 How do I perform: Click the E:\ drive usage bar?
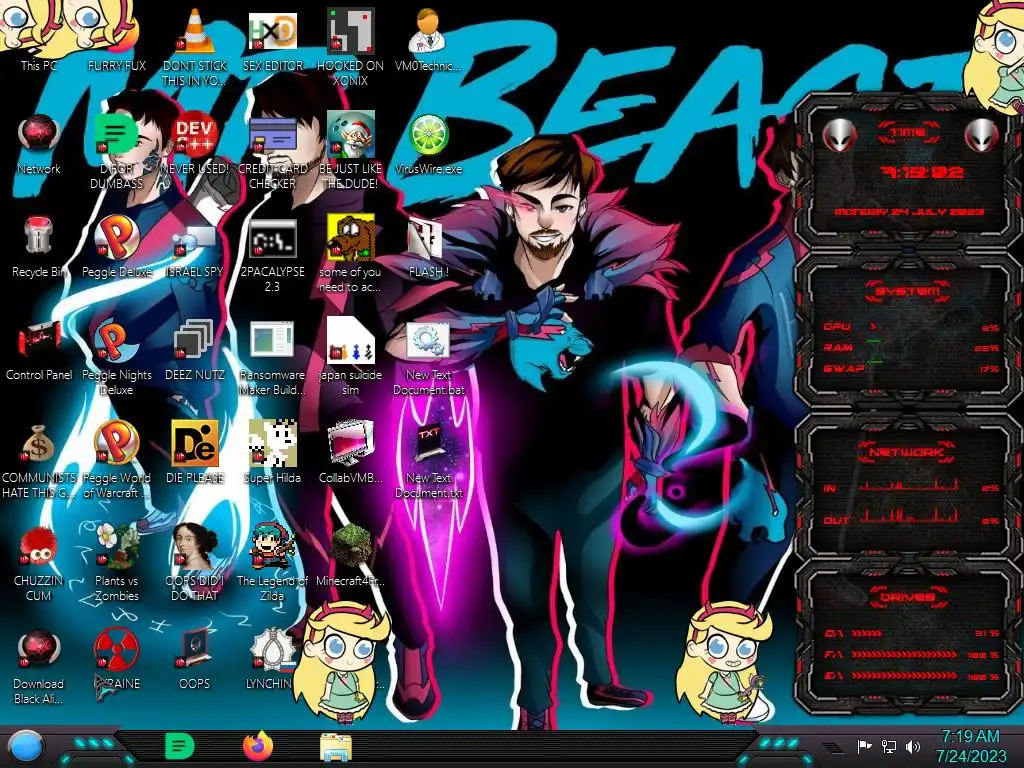(x=904, y=675)
